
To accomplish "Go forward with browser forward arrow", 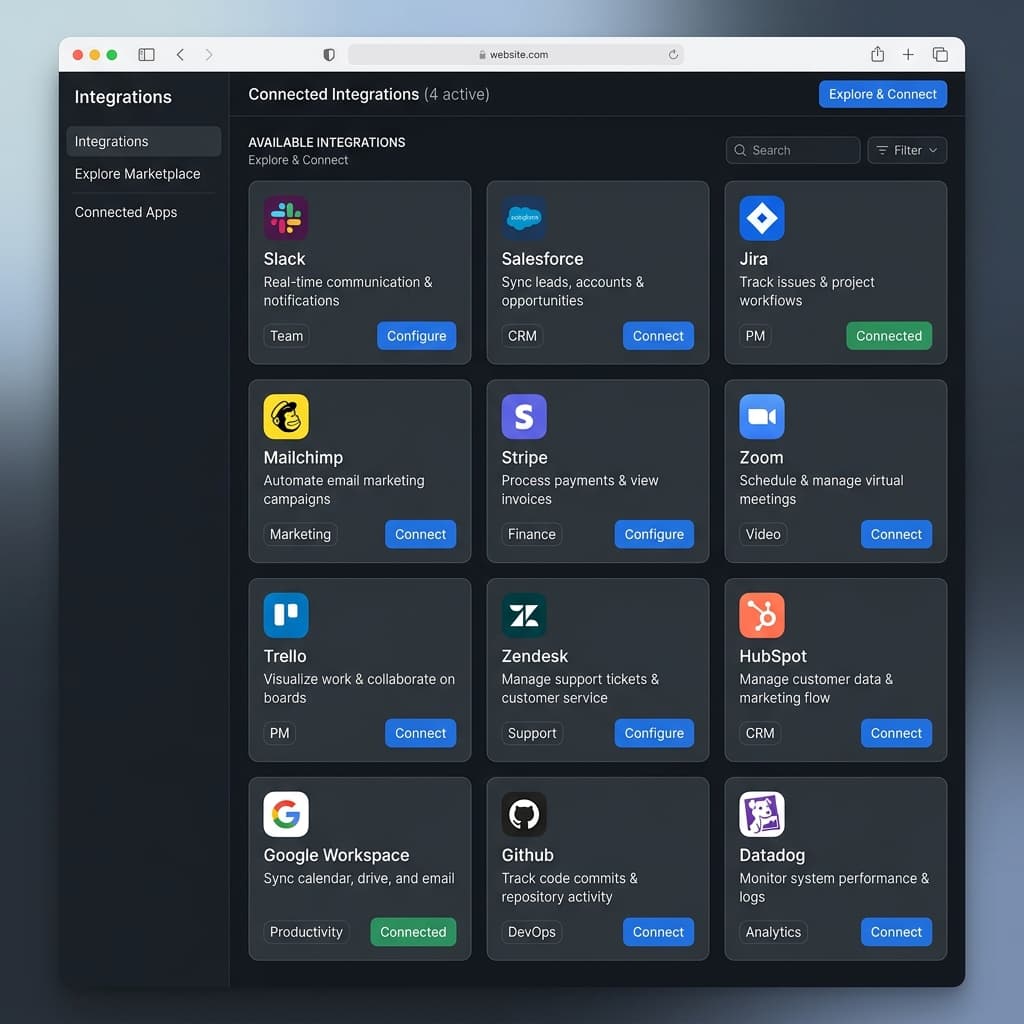I will tap(208, 55).
